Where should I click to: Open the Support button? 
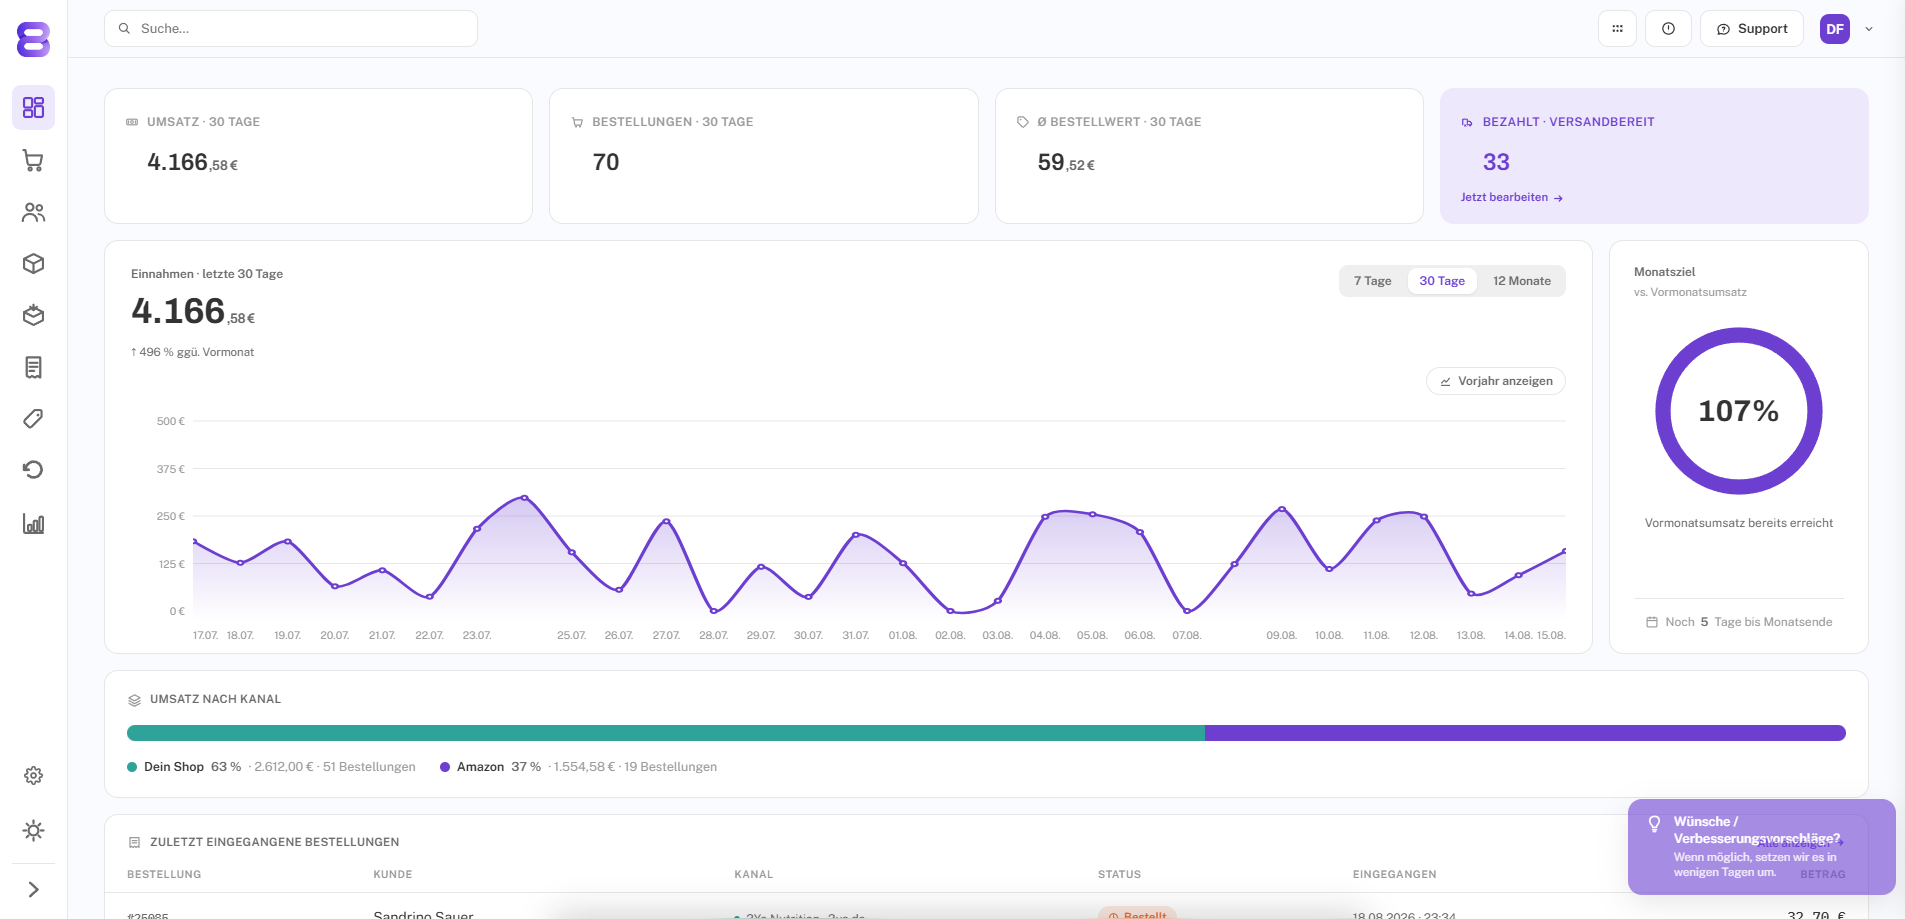coord(1752,29)
